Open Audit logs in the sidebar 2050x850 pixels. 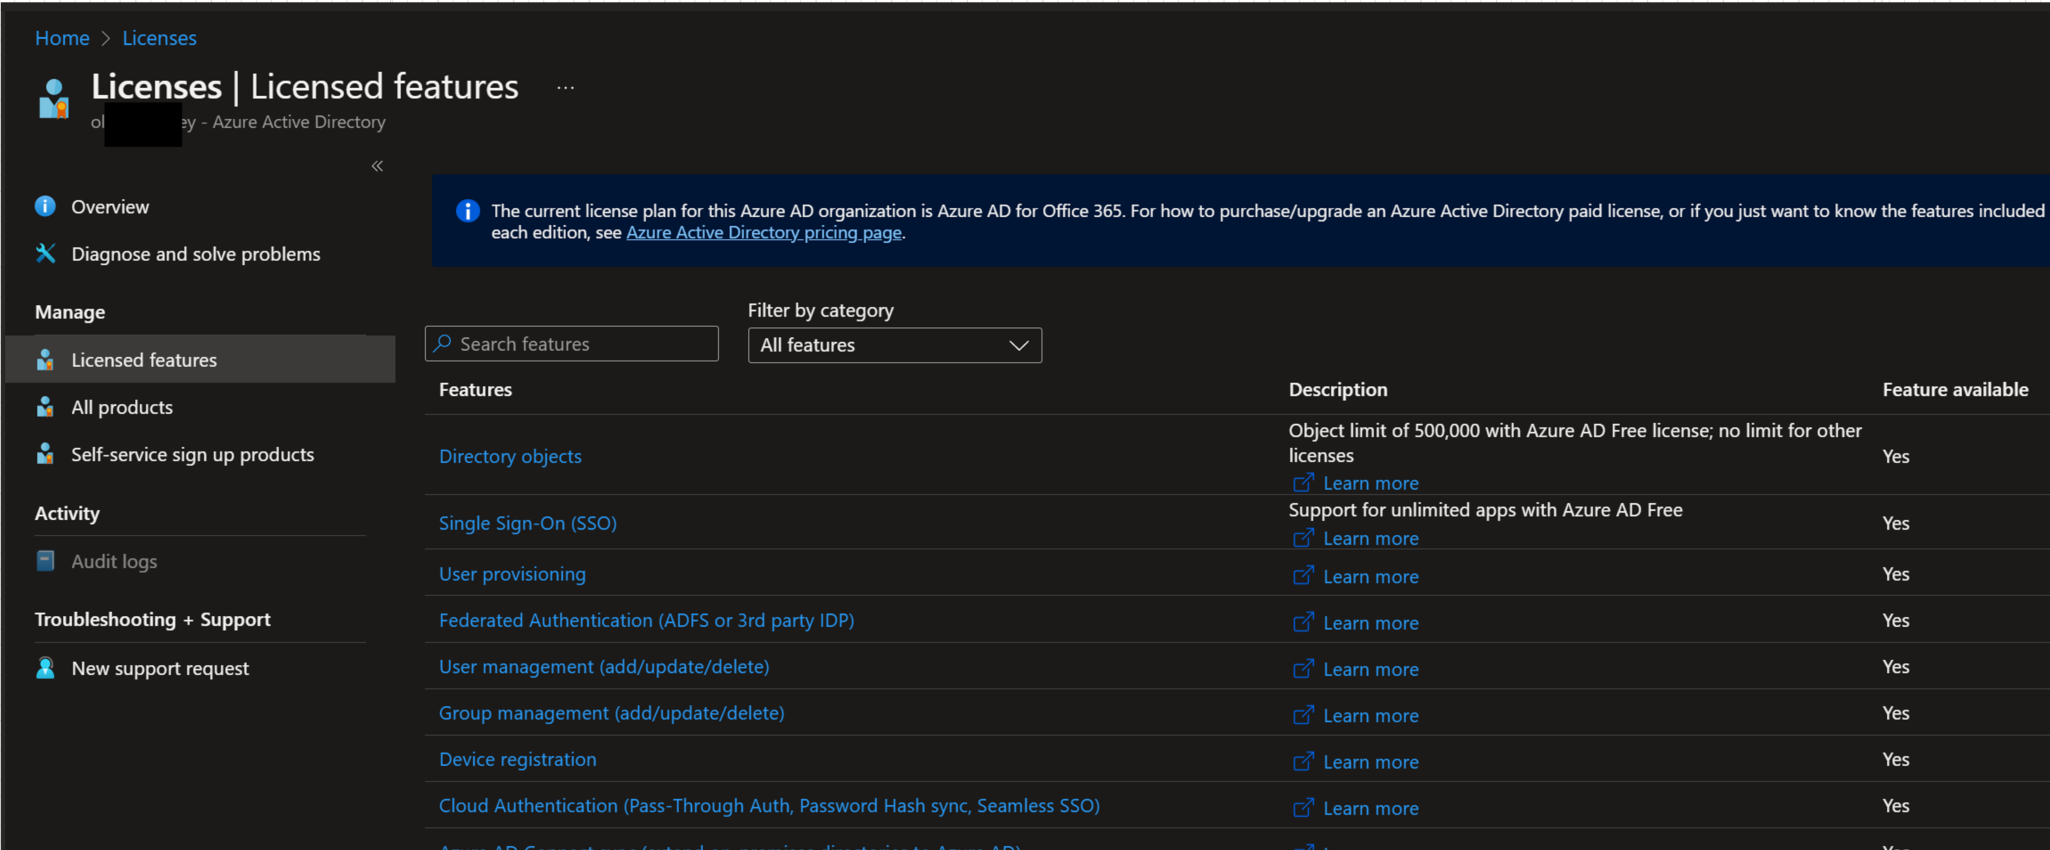[114, 561]
